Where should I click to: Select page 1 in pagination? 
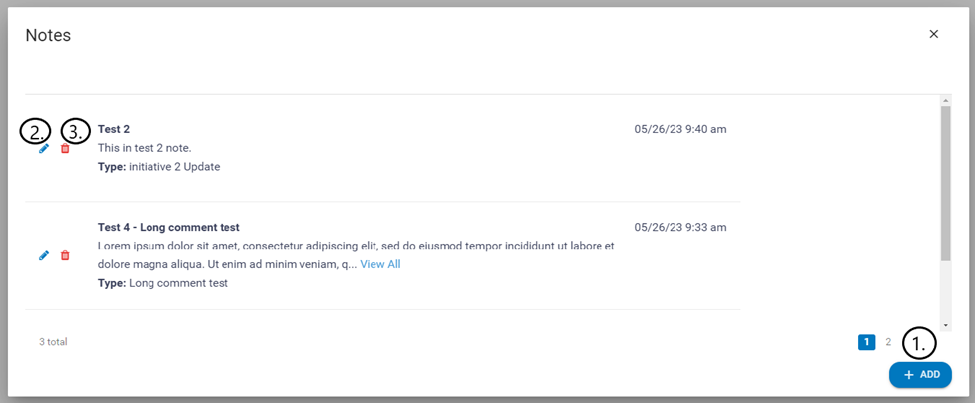click(866, 342)
